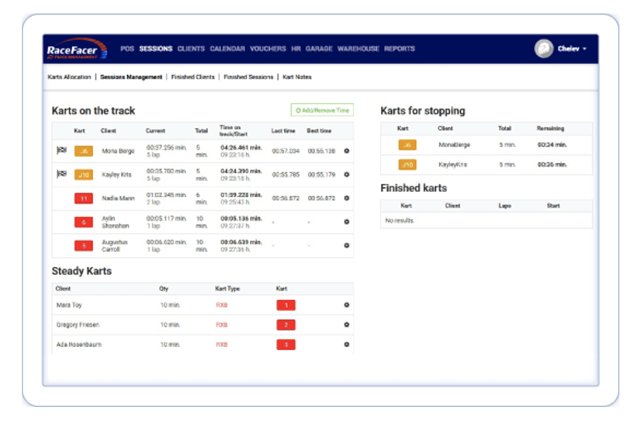The width and height of the screenshot is (642, 422).
Task: Click the Remaining column header
Action: (550, 129)
